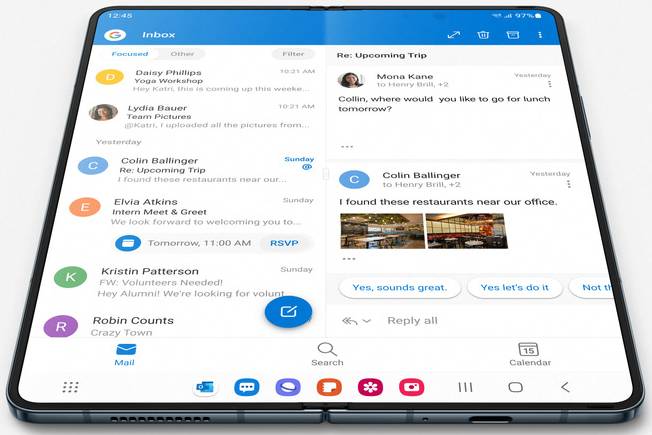
Task: Open the first restaurant photo thumbnail
Action: [380, 230]
